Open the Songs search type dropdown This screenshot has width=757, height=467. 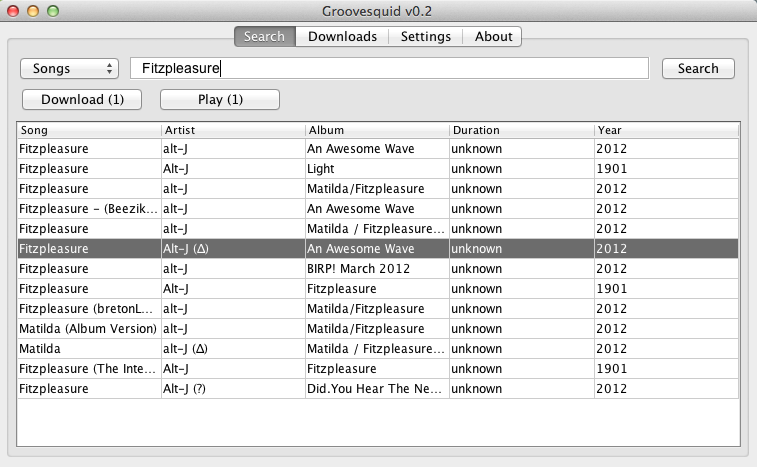[70, 69]
